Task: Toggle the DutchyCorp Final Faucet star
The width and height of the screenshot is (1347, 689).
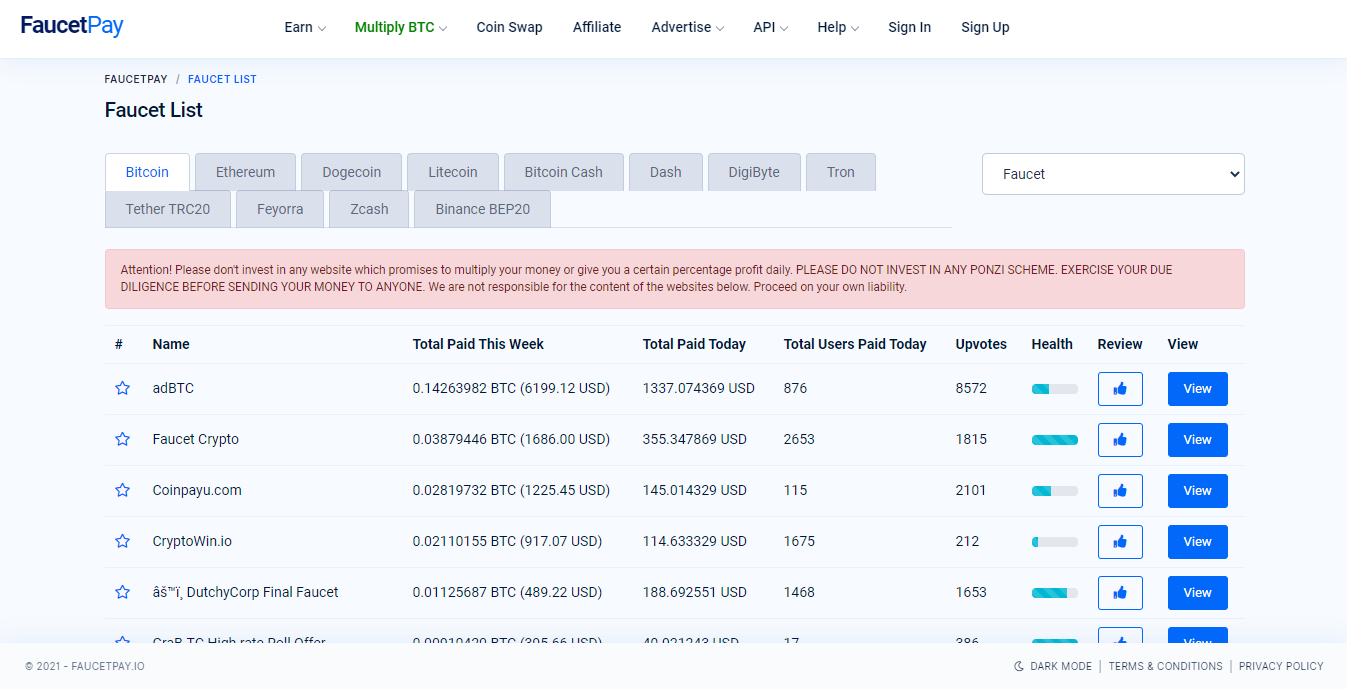Action: pos(122,592)
